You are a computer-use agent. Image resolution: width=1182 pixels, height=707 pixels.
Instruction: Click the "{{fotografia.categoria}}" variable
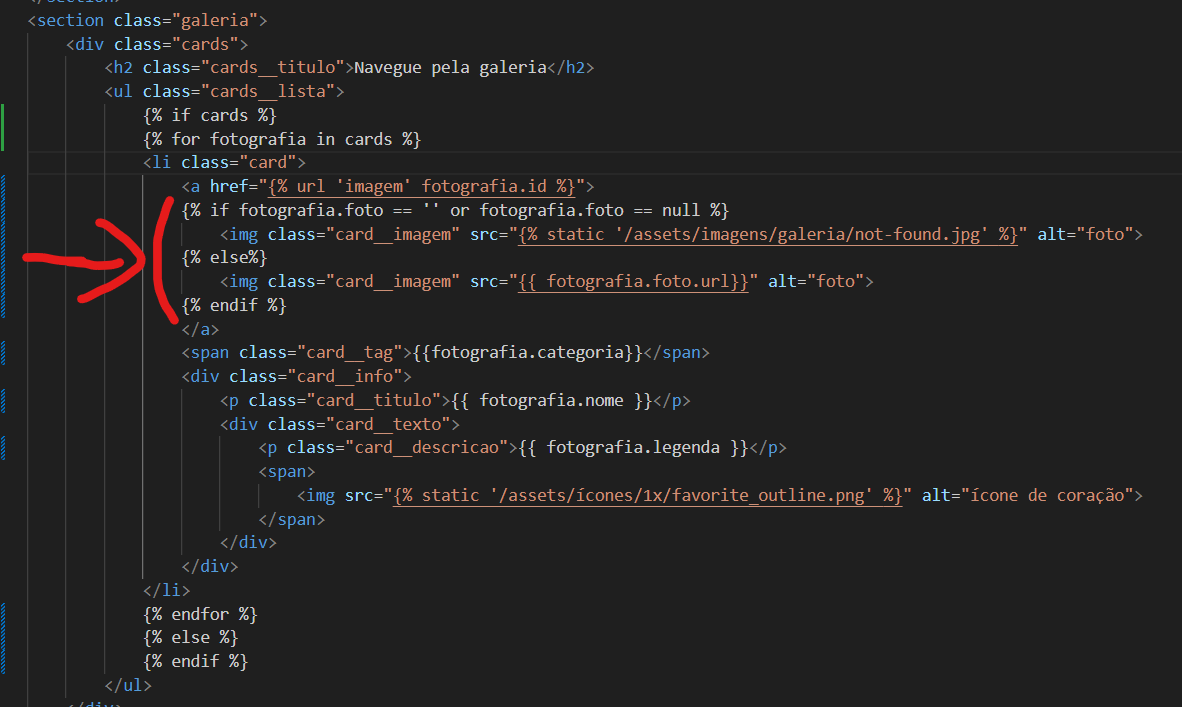528,353
